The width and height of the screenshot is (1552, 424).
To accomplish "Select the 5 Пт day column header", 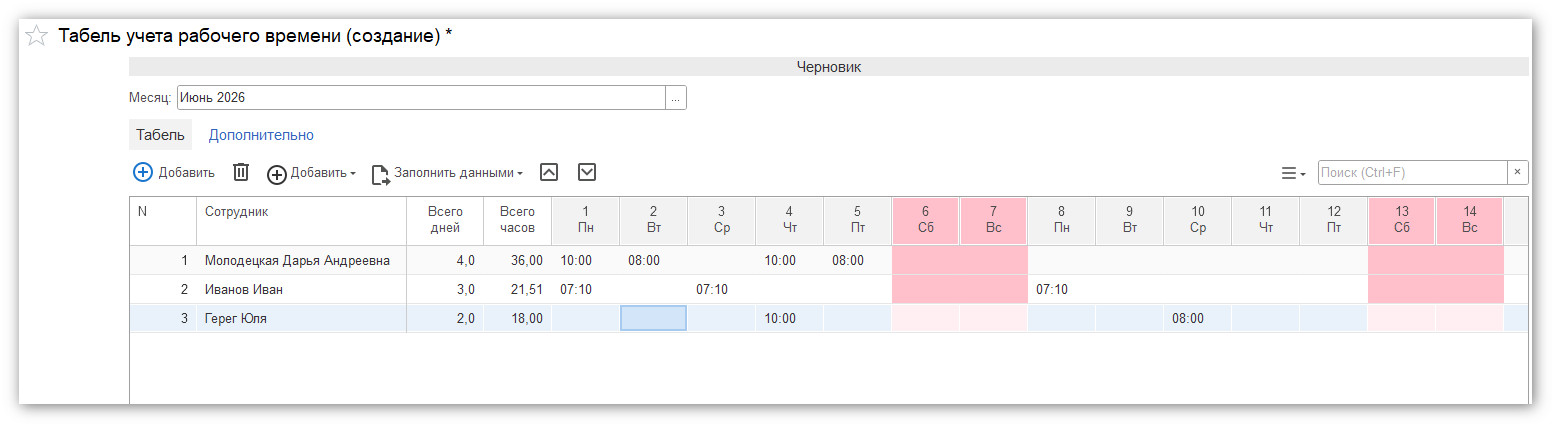I will [x=857, y=221].
